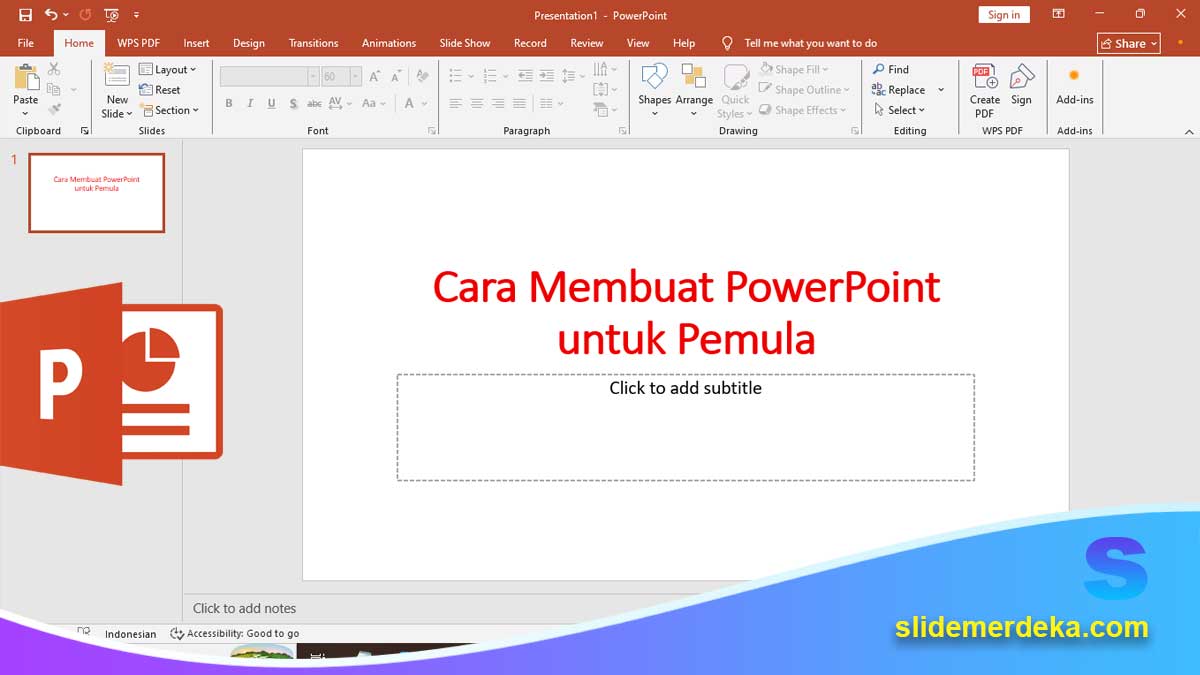Open the Animations tab
The image size is (1200, 675).
click(389, 43)
